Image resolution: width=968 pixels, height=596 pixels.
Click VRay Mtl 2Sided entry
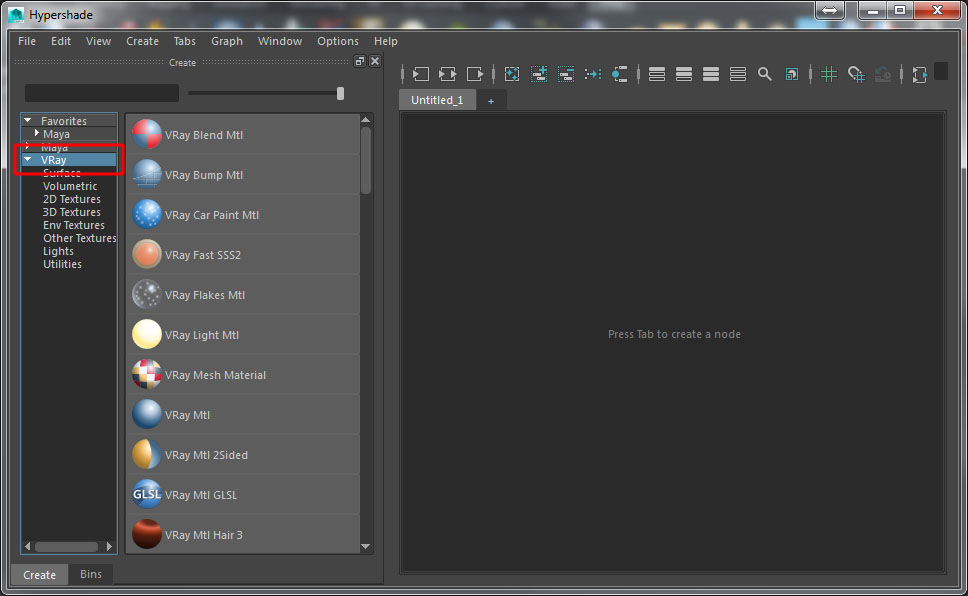point(243,455)
